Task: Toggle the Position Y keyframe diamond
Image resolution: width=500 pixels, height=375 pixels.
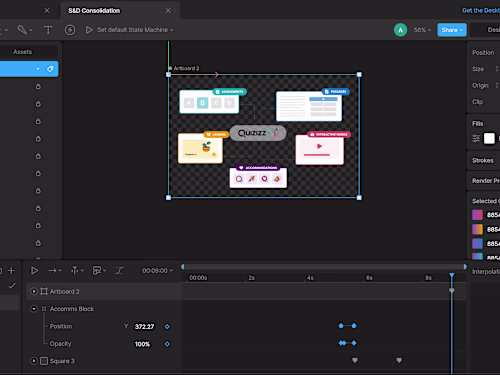Action: [167, 327]
